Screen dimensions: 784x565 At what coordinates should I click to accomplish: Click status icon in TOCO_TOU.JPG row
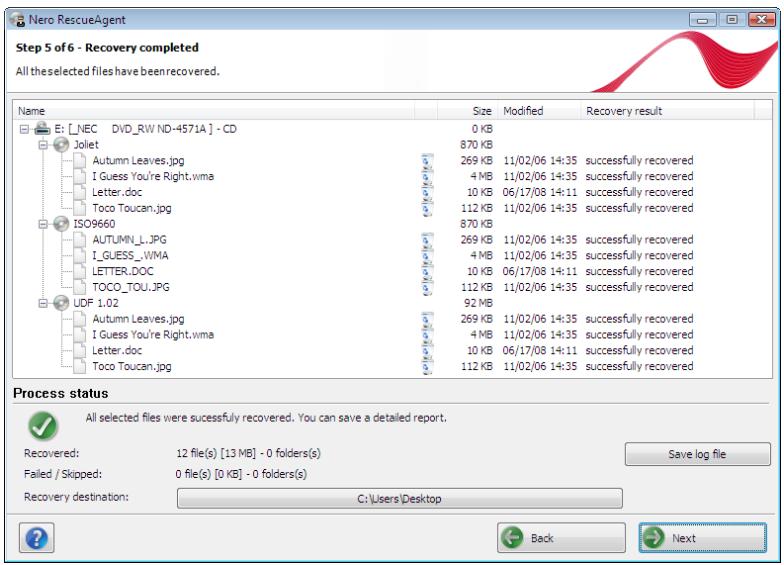click(427, 288)
